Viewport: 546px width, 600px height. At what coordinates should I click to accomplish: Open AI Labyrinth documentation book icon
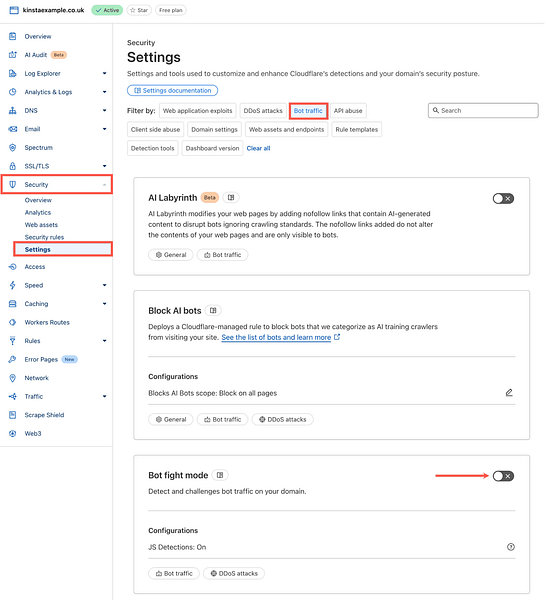click(x=231, y=197)
